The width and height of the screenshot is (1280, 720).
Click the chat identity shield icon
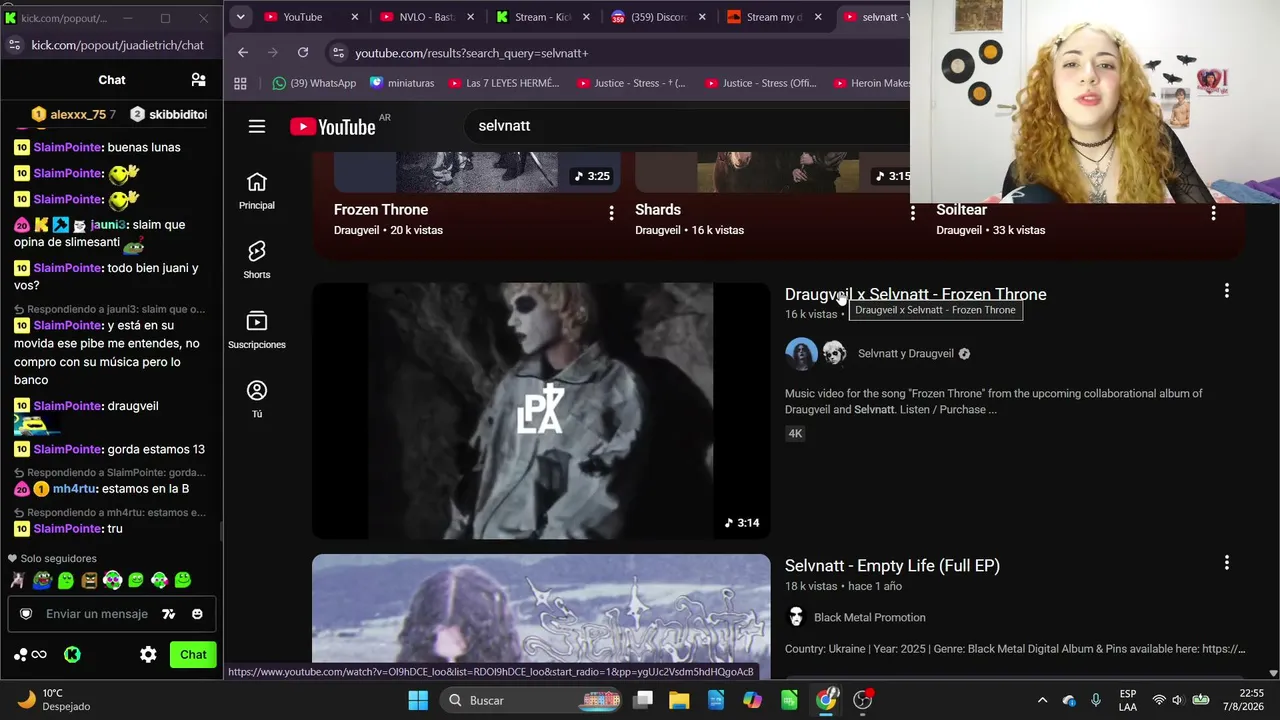26,614
